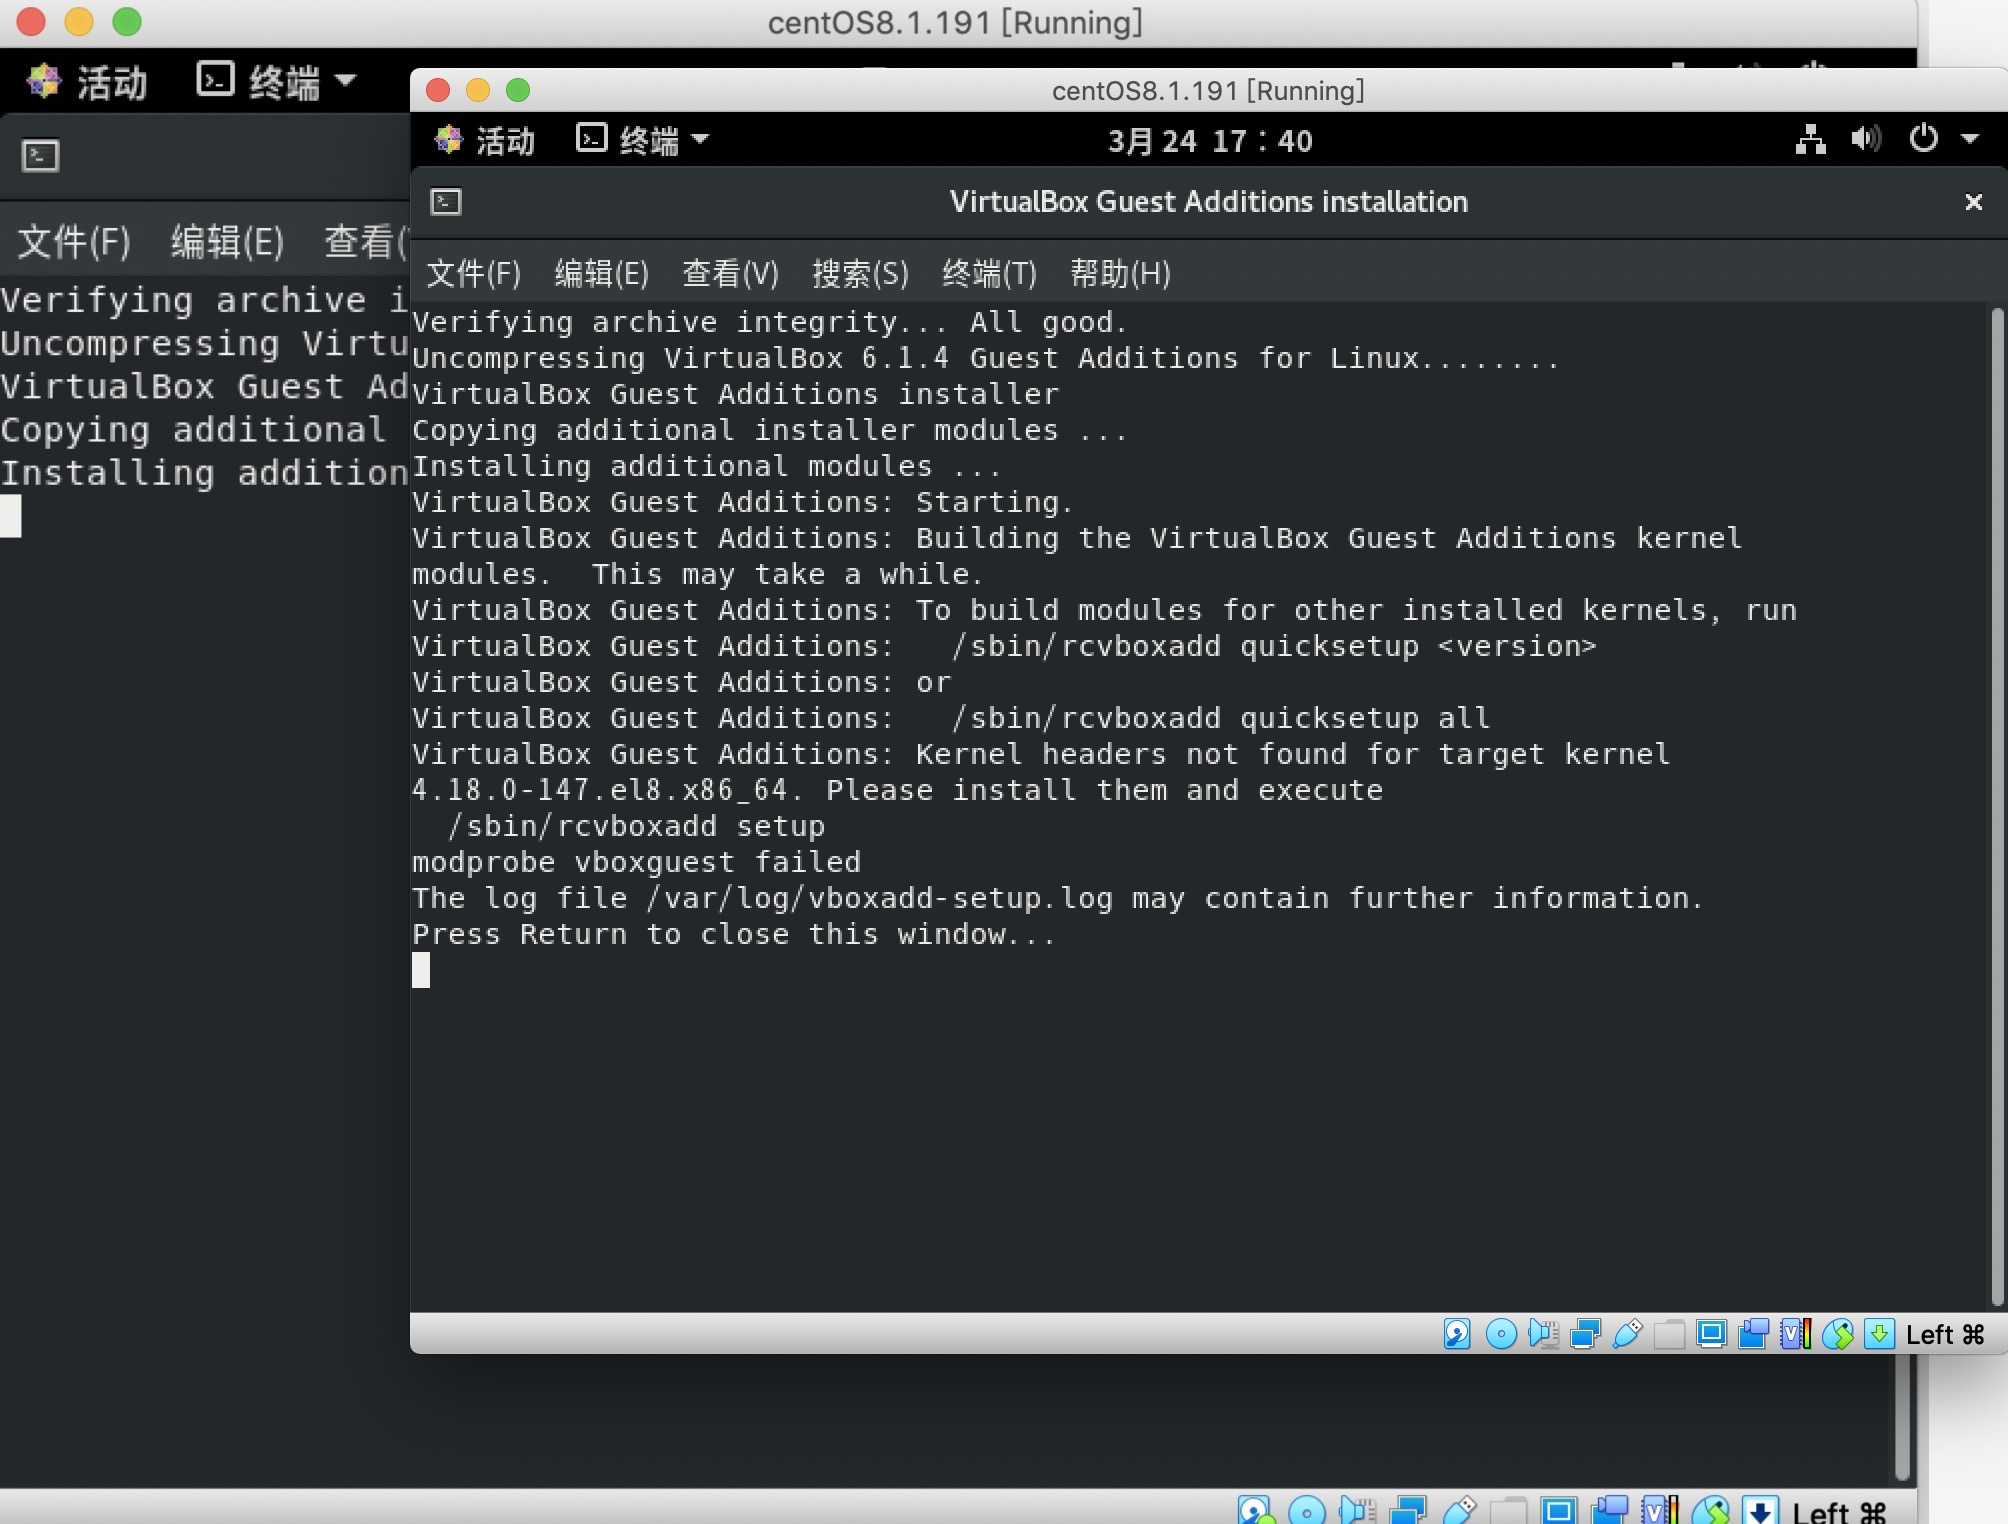Click the display status icon
Viewport: 2008px width, 1524px height.
(x=1711, y=1334)
